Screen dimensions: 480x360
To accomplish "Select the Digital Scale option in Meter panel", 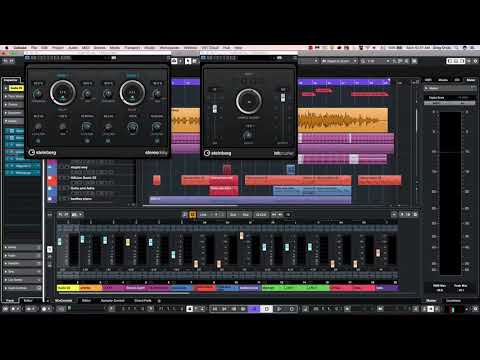I will click(x=436, y=98).
